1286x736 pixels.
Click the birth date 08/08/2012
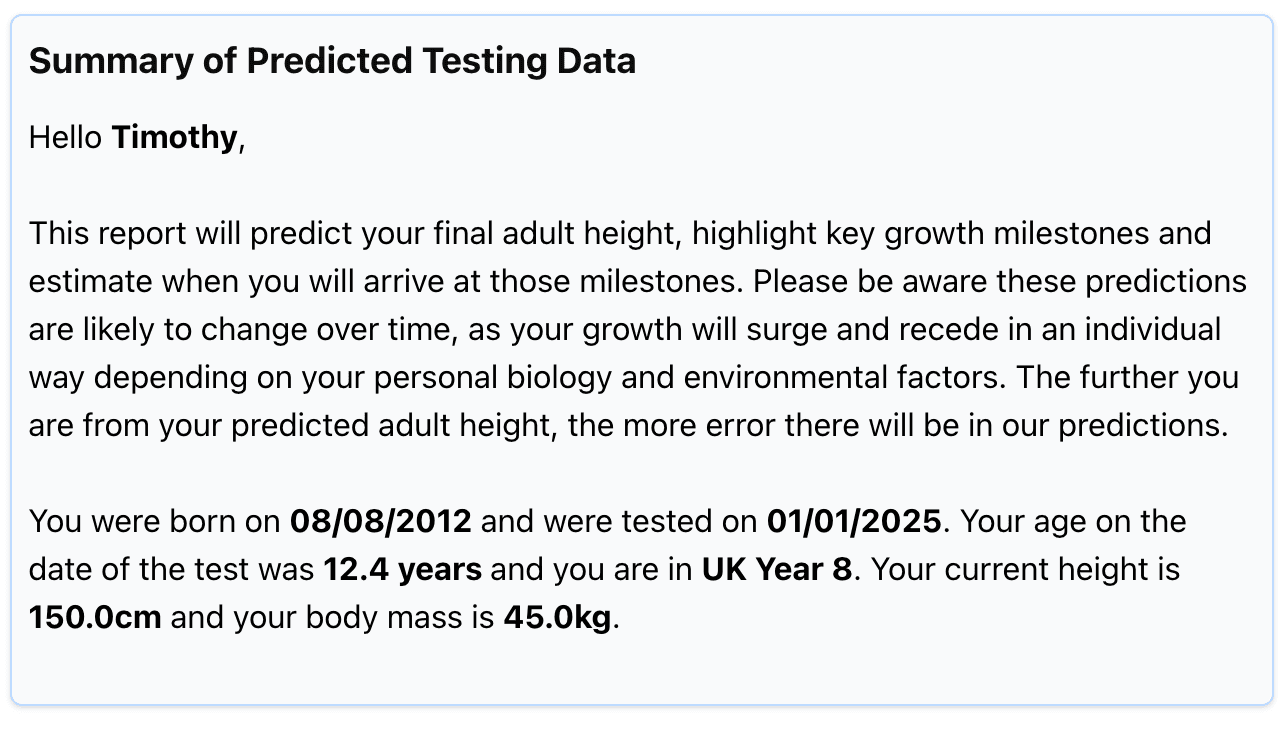click(x=380, y=521)
